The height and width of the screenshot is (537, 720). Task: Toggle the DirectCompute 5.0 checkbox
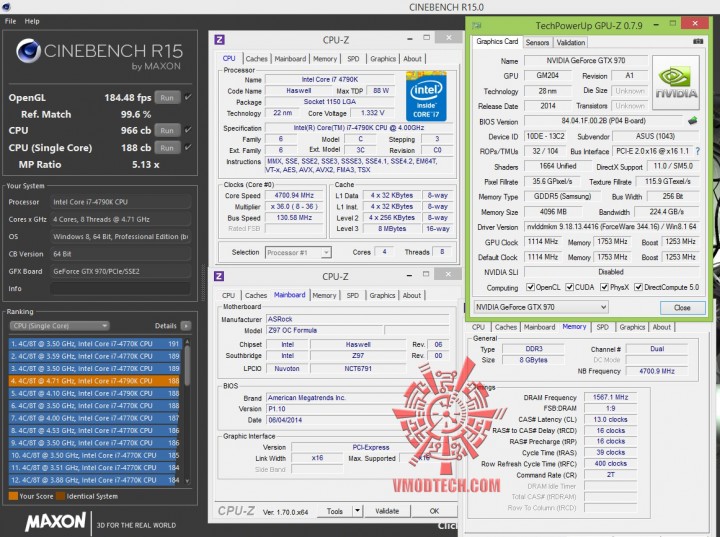[638, 287]
